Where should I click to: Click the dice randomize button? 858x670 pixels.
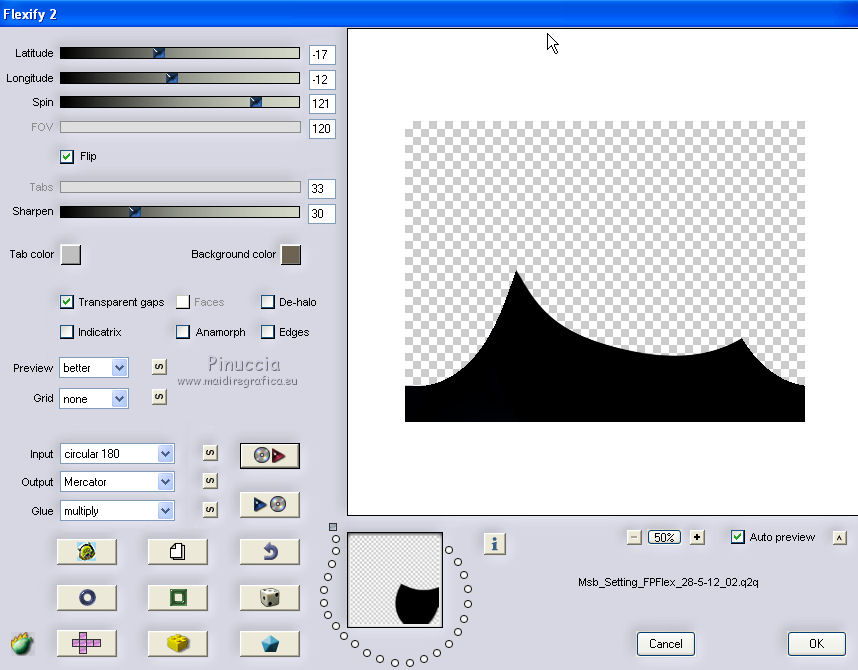pyautogui.click(x=270, y=597)
